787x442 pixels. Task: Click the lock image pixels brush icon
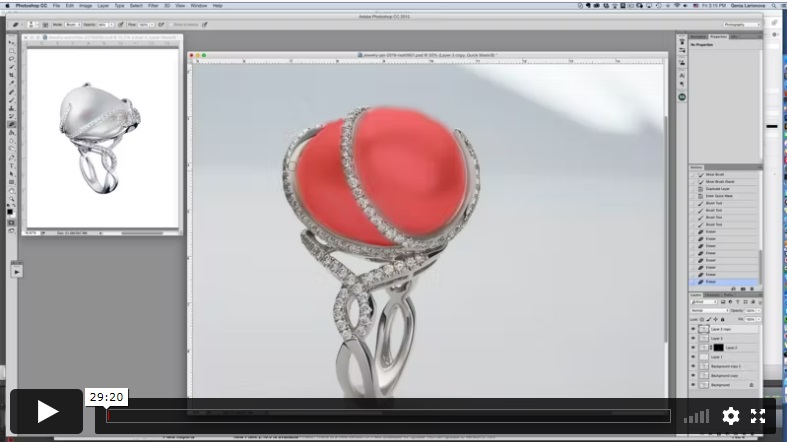[x=709, y=320]
